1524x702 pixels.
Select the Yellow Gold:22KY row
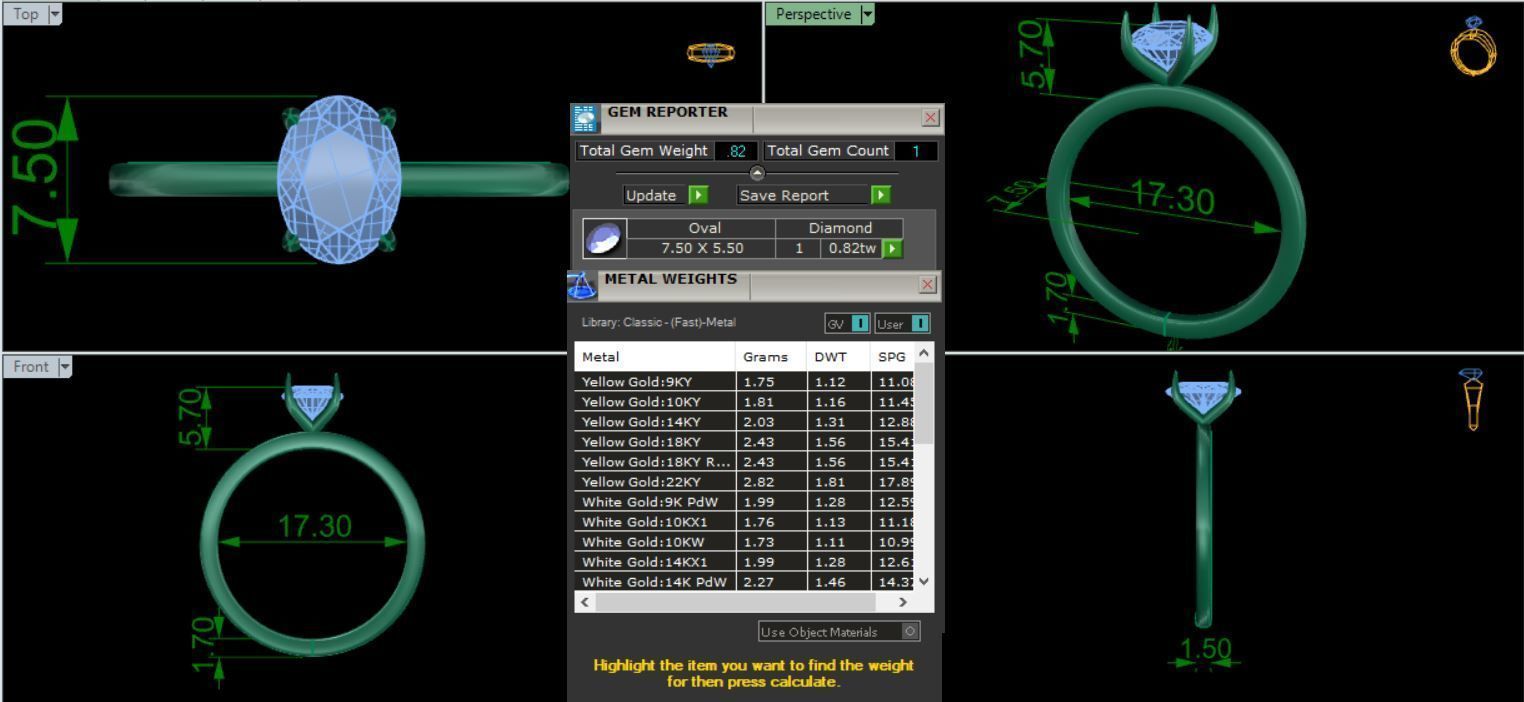(744, 482)
